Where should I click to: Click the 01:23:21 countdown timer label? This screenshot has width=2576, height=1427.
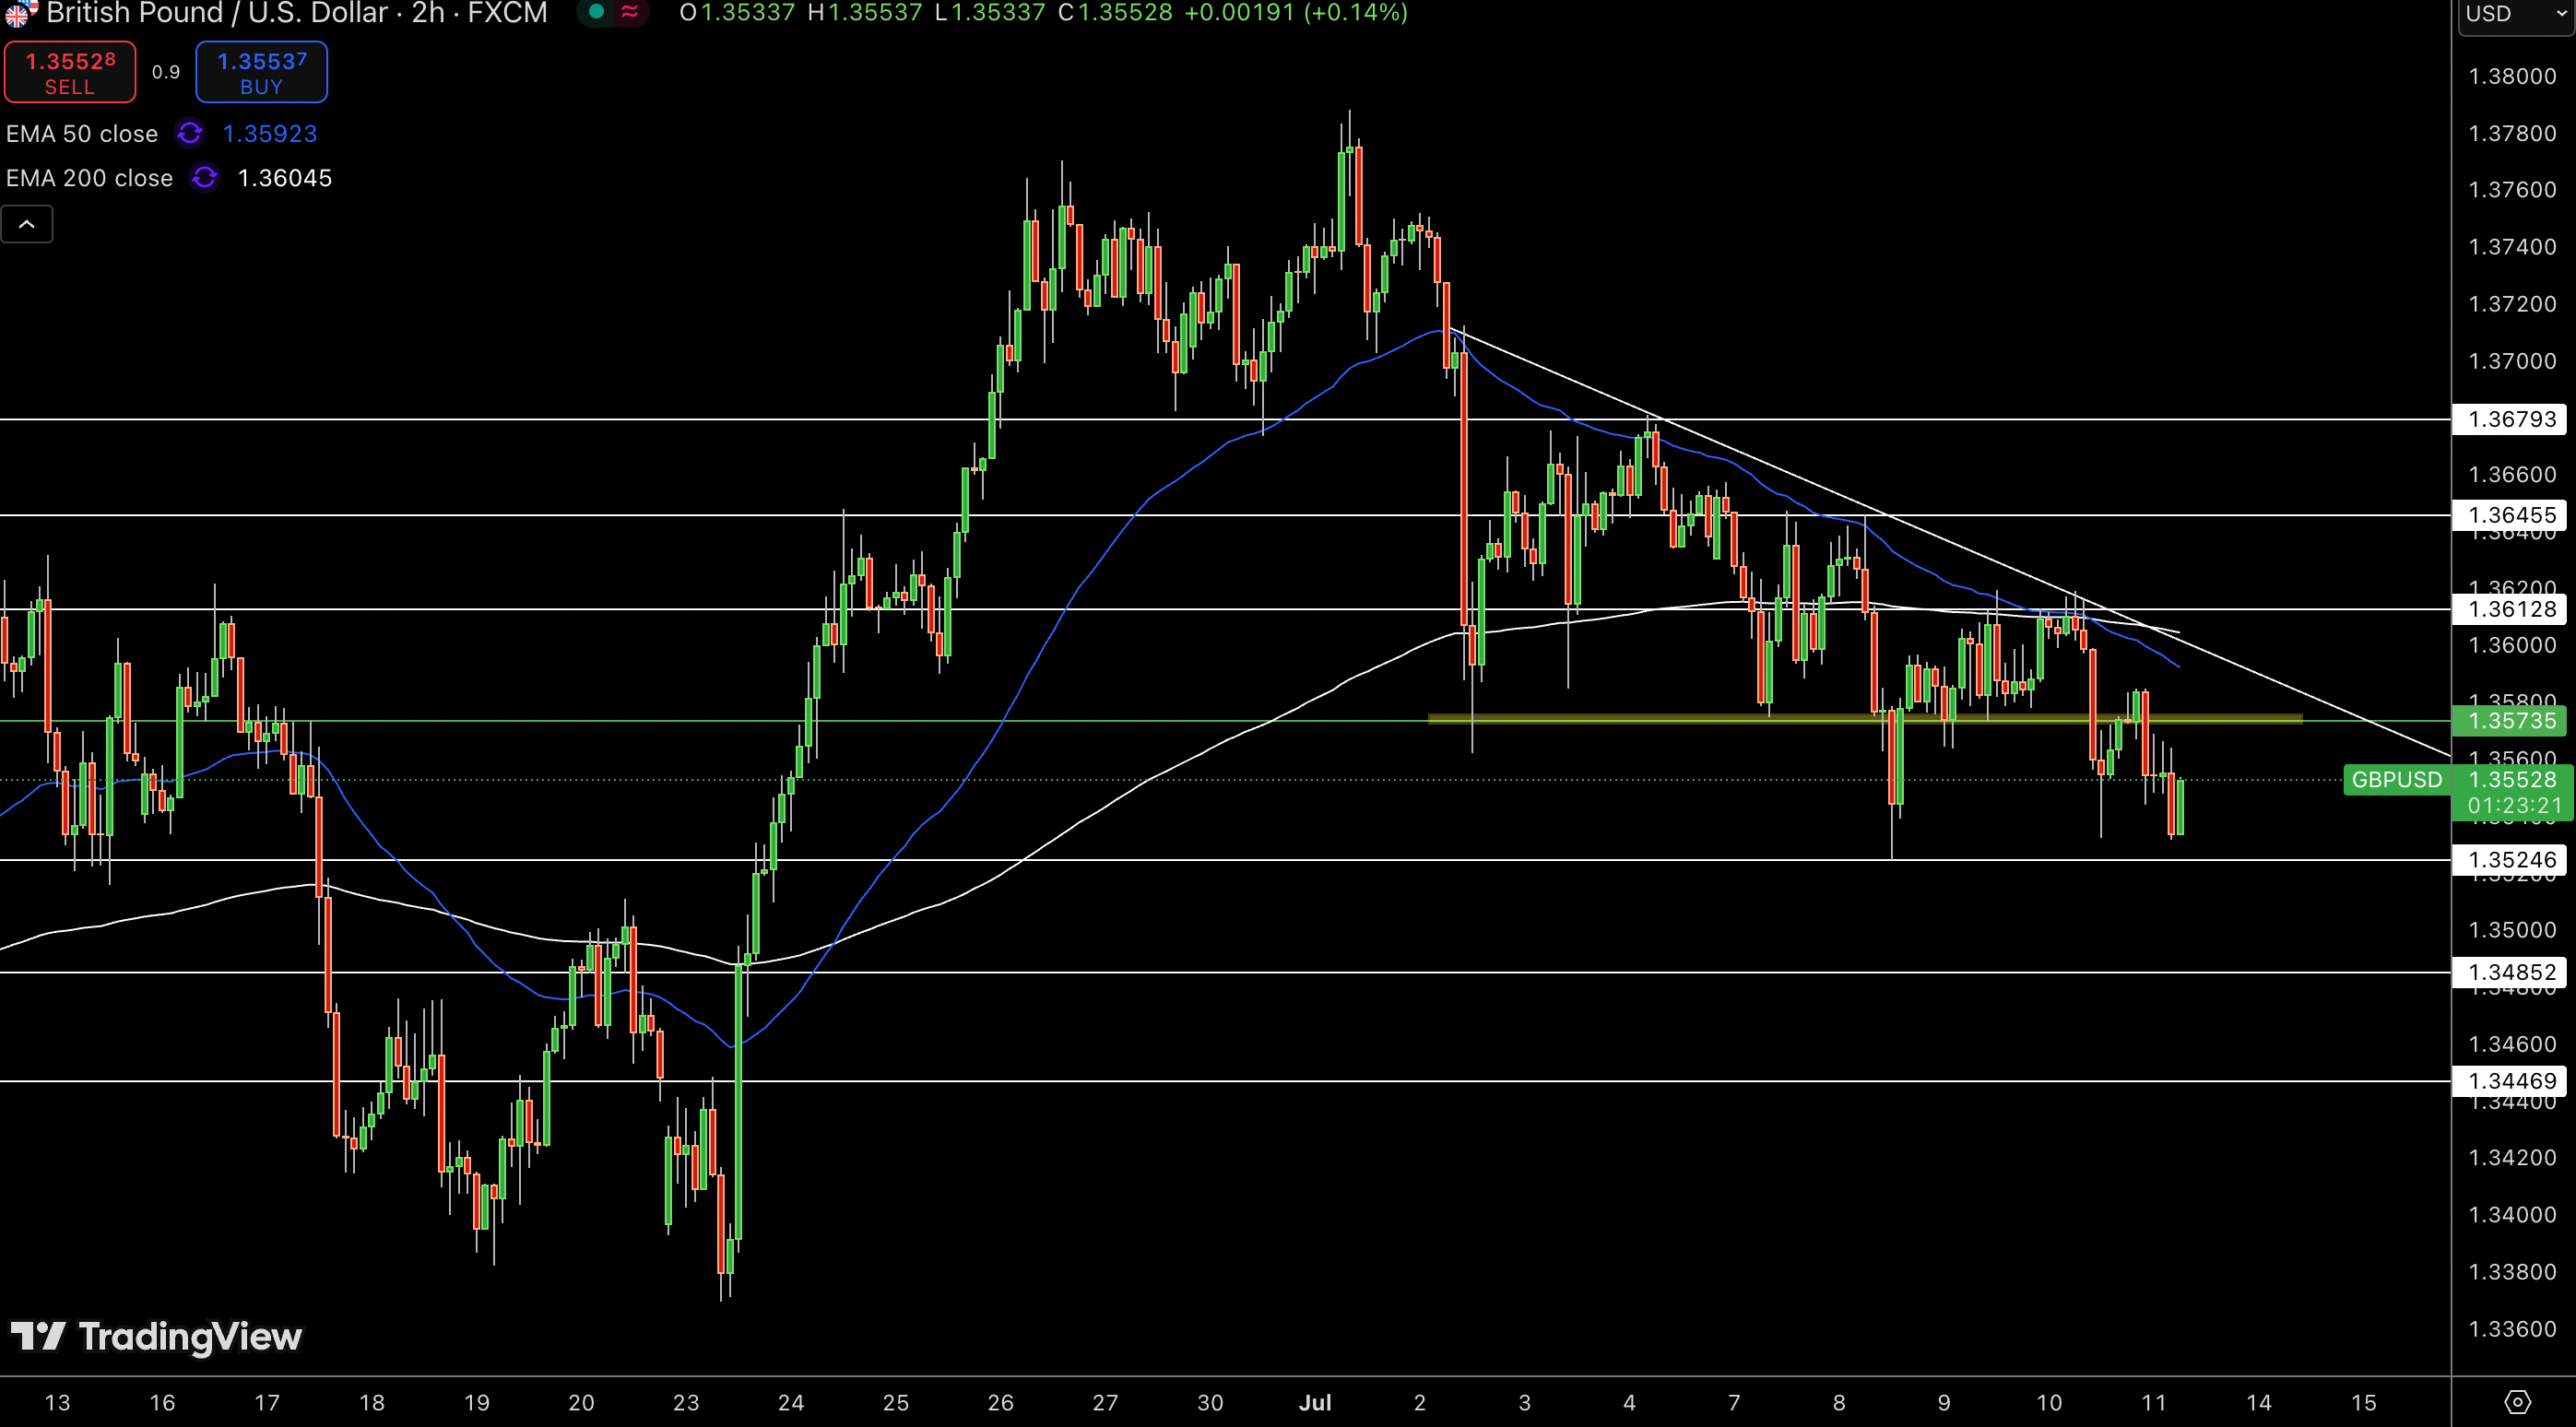(x=2514, y=806)
